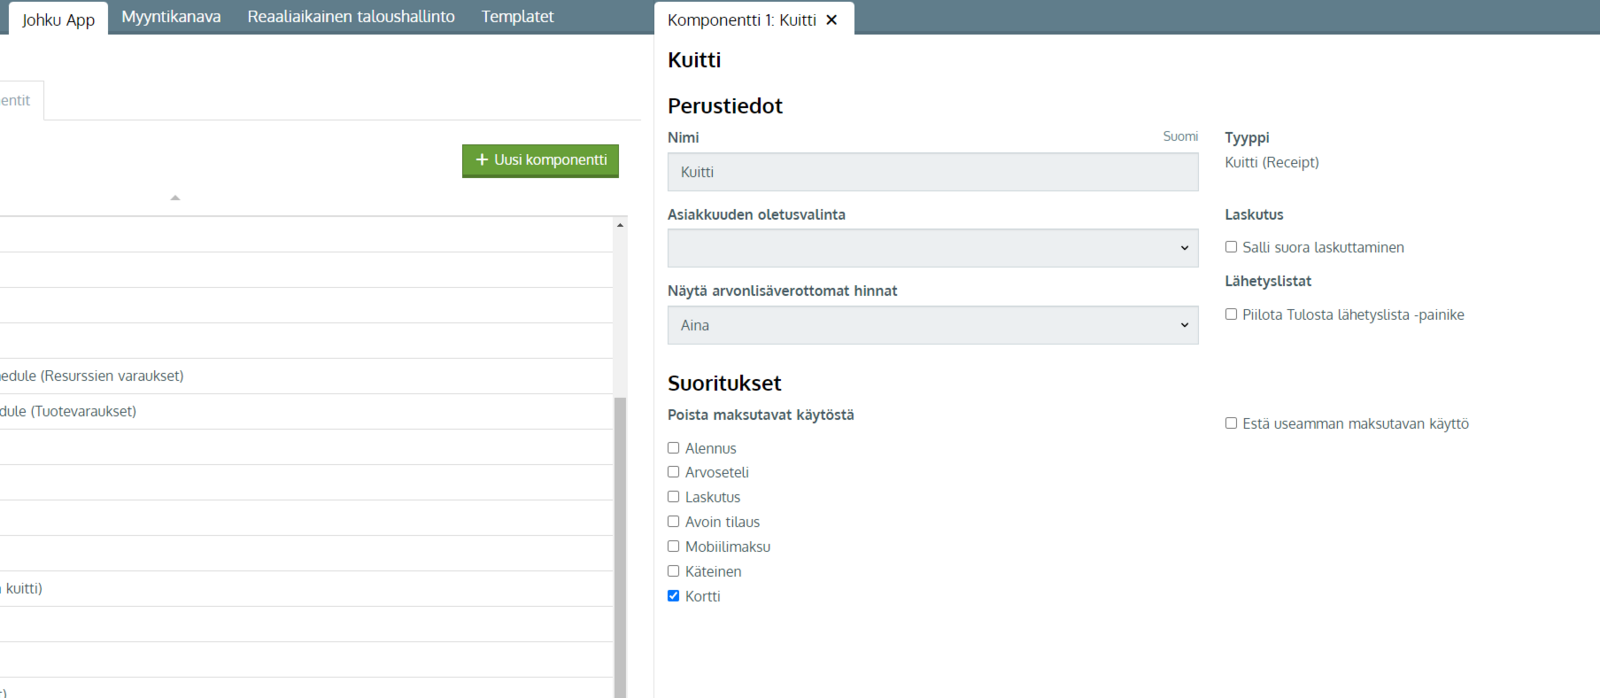Tick the Käteinen checkbox
Screen dimensions: 1600x698
[x=673, y=571]
